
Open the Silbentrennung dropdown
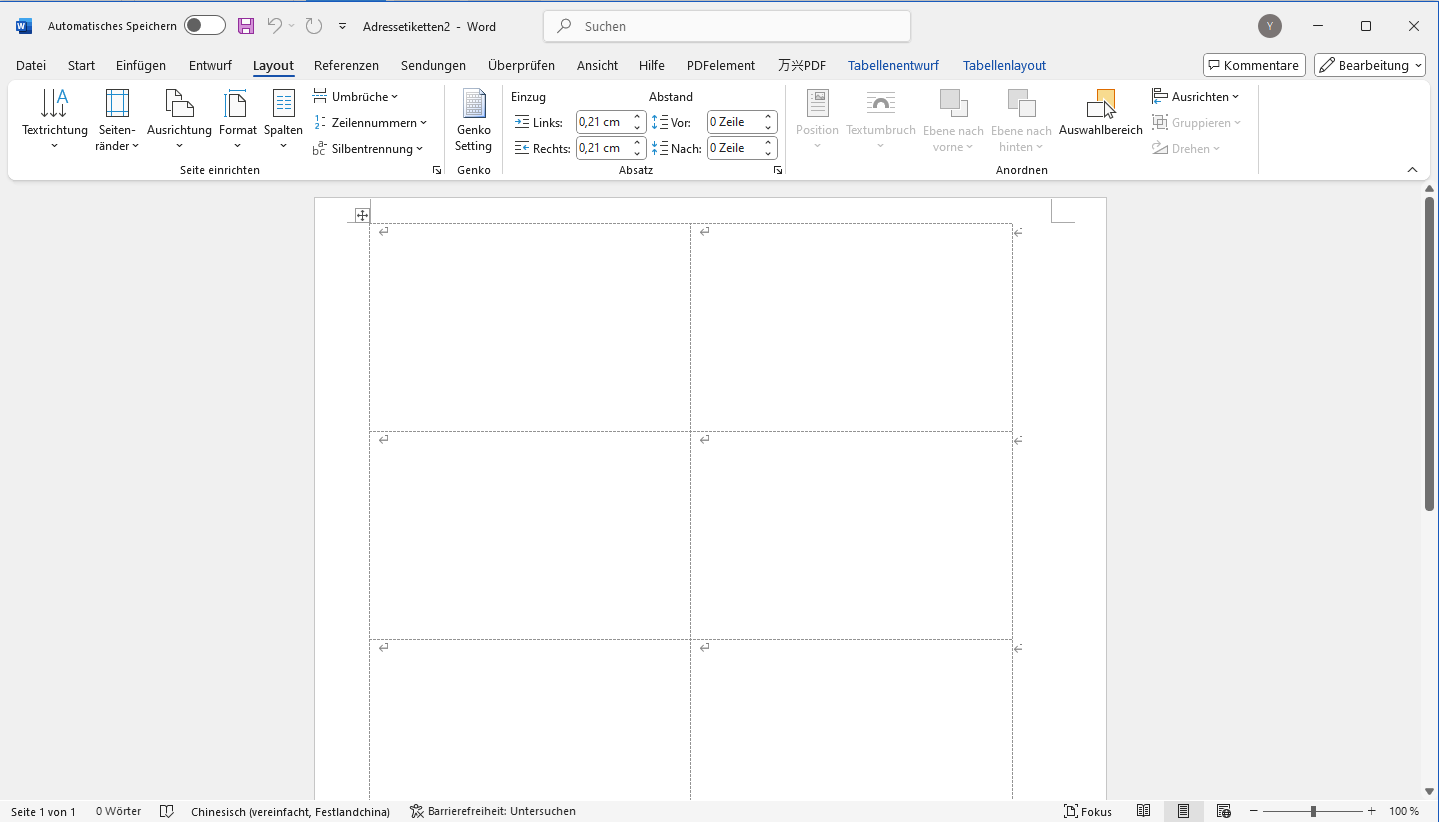coord(368,149)
